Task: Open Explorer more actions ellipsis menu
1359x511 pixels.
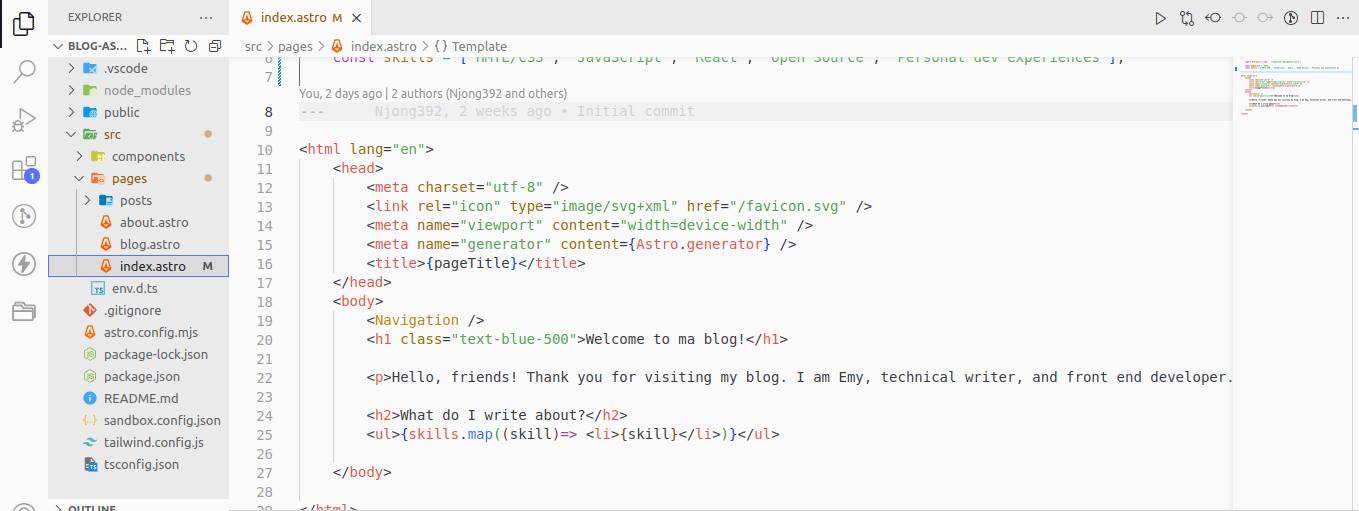Action: [x=206, y=18]
